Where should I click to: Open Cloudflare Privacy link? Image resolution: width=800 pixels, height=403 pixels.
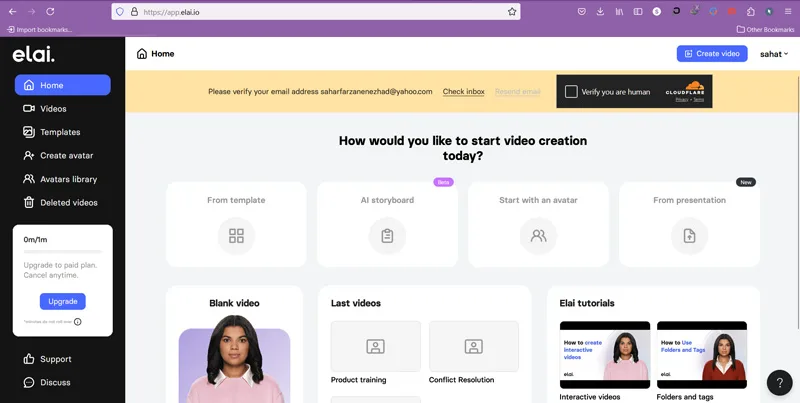point(681,99)
